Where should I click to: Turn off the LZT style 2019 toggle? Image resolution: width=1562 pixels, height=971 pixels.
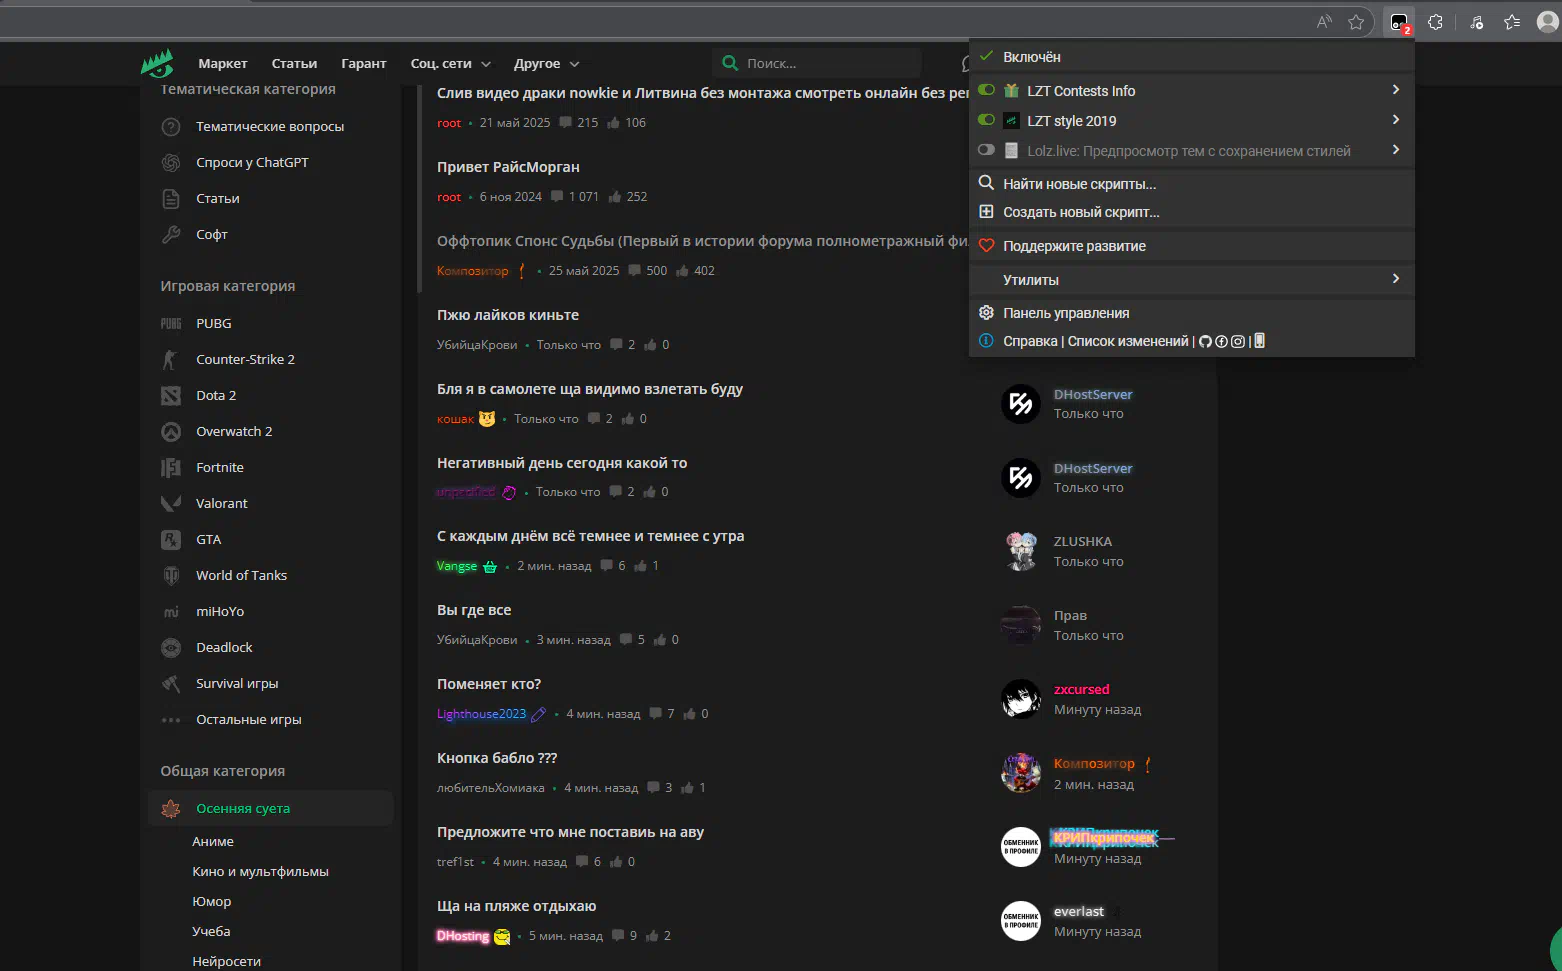[x=987, y=120]
